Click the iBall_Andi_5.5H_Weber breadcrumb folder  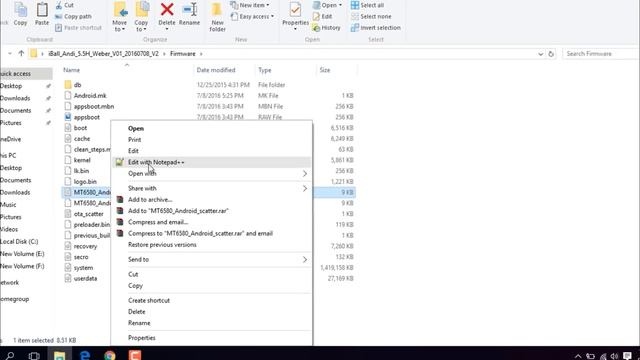pyautogui.click(x=103, y=54)
